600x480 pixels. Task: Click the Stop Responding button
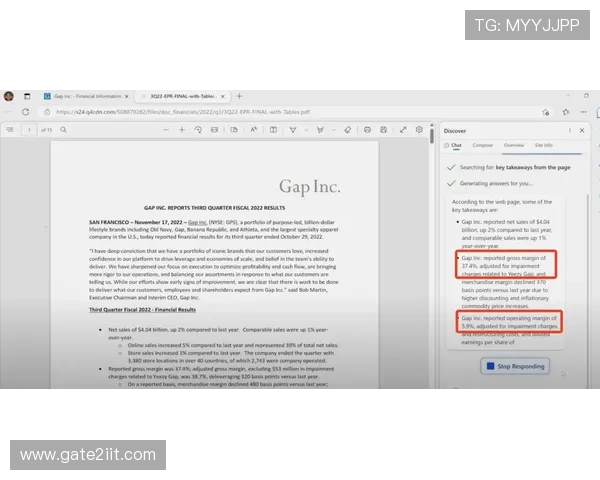(515, 366)
